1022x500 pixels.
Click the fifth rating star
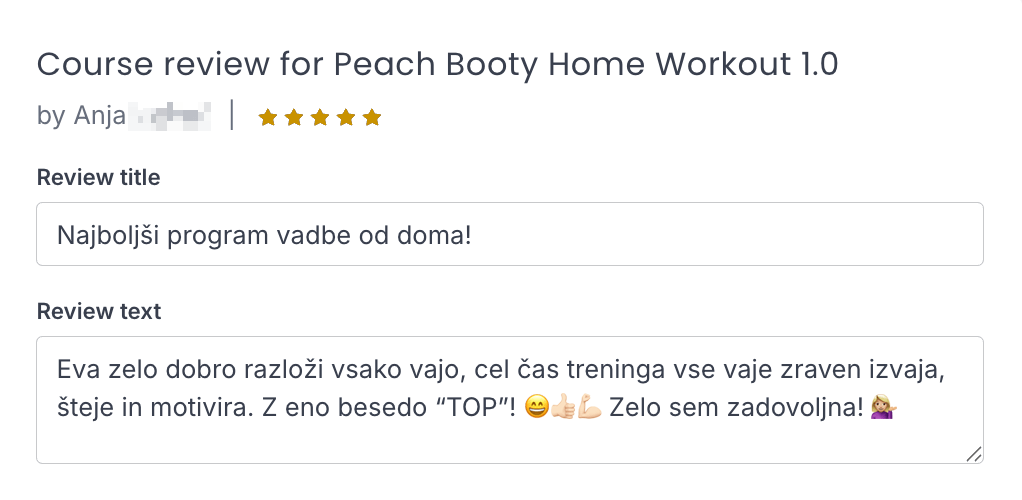tap(372, 118)
